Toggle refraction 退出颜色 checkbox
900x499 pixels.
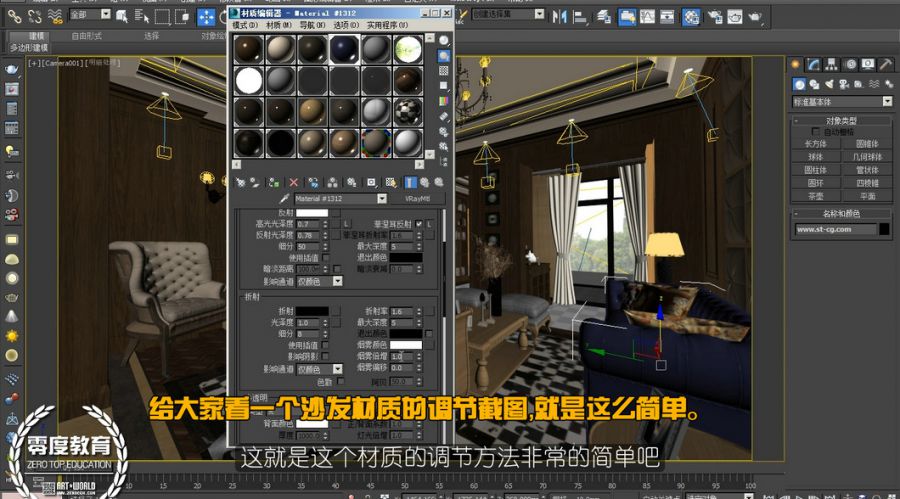(429, 334)
